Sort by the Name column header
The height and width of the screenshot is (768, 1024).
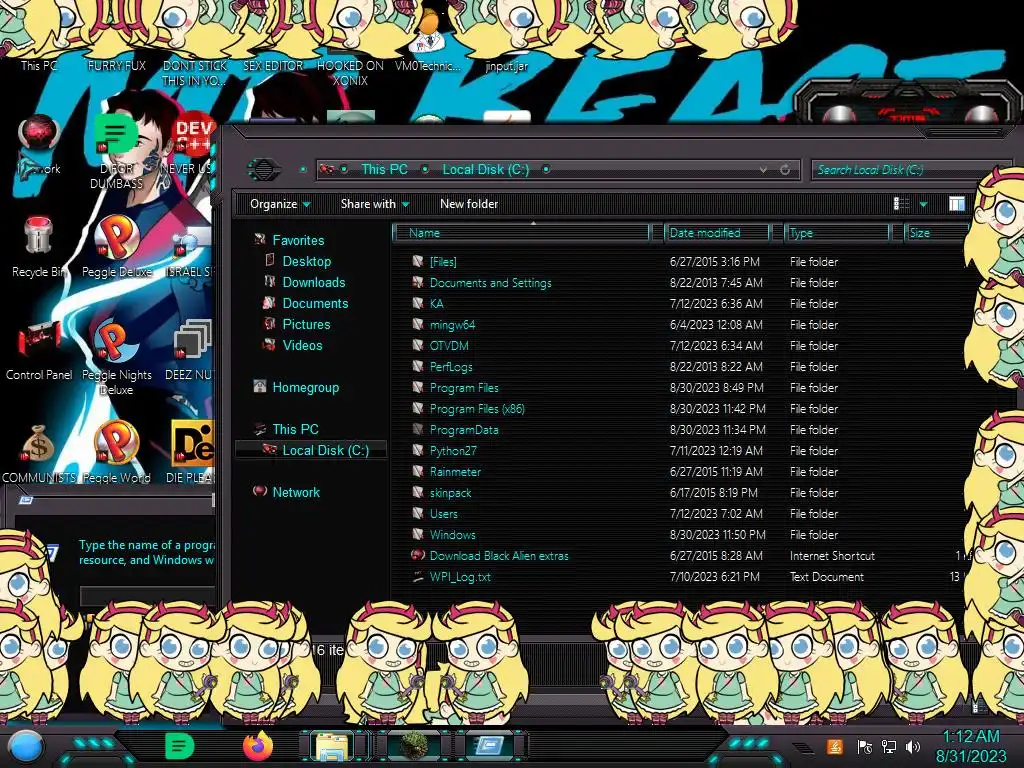click(522, 233)
